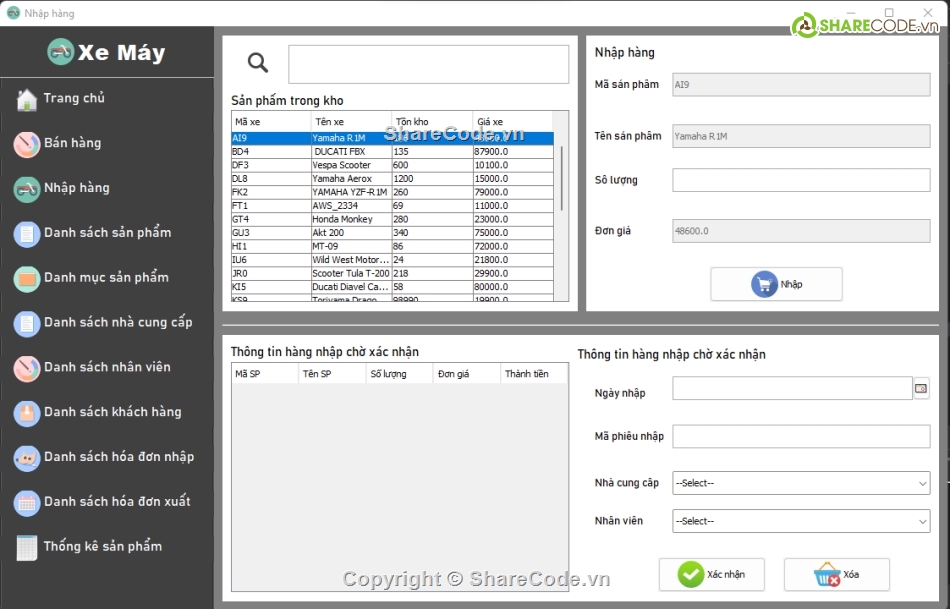Screen dimensions: 950x609
Task: Click the Thống kê sản phẩm icon
Action: pos(27,547)
